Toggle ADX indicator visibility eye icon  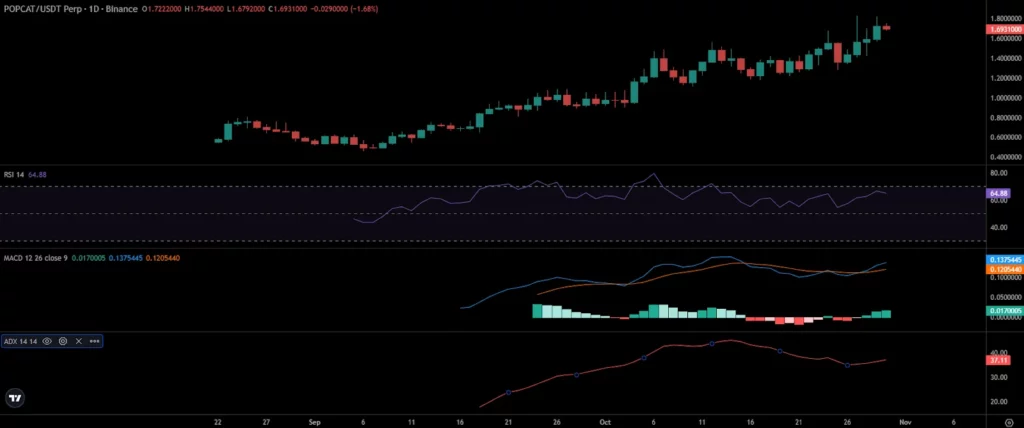(x=47, y=341)
